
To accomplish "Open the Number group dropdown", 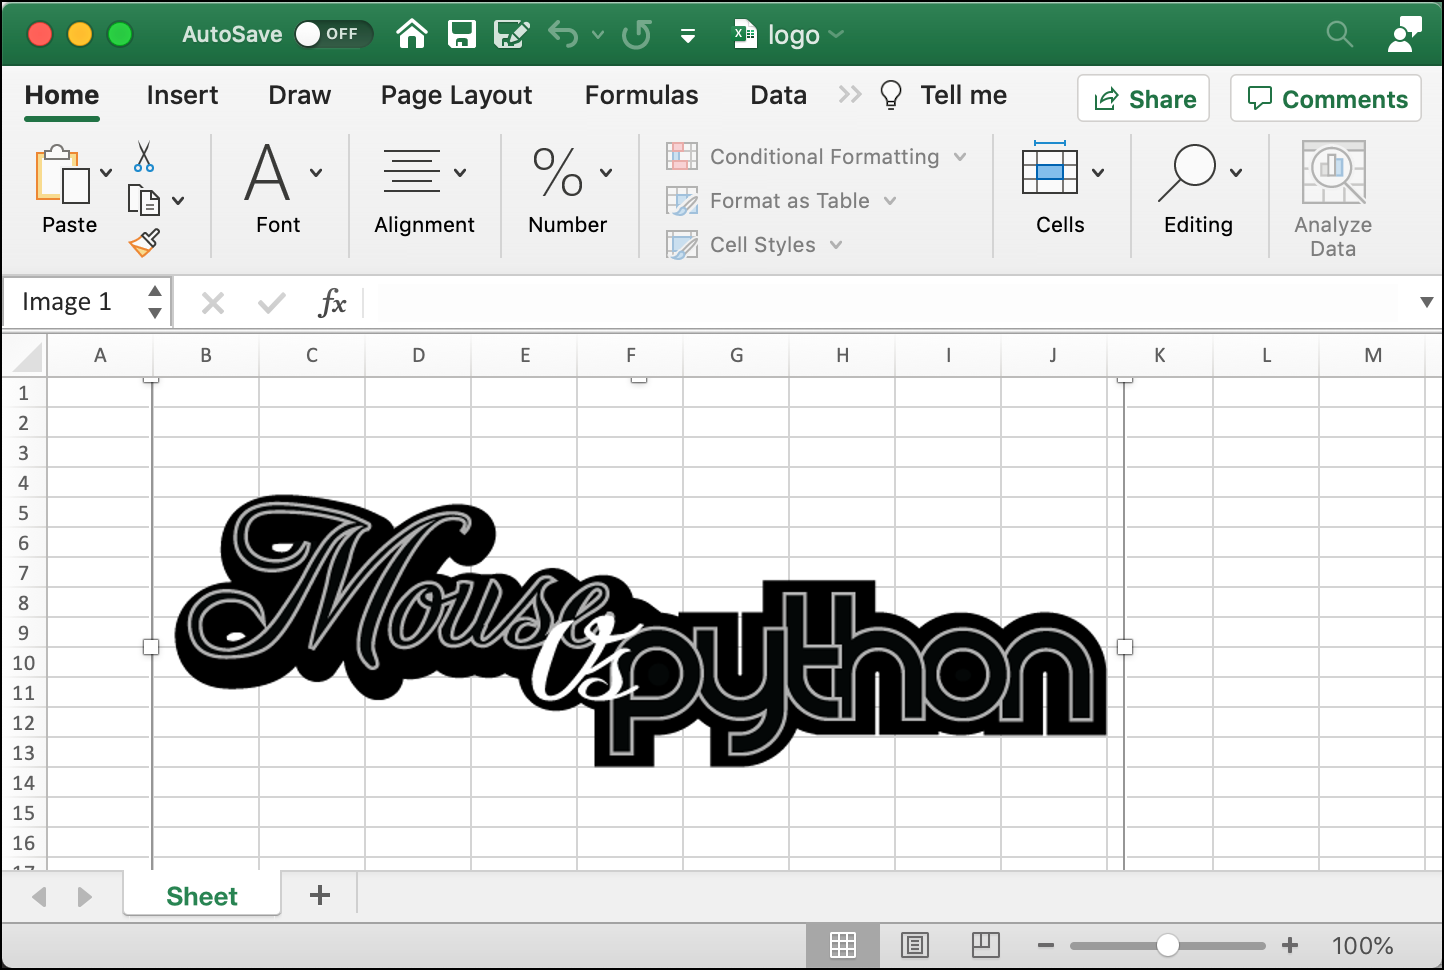I will coord(606,173).
